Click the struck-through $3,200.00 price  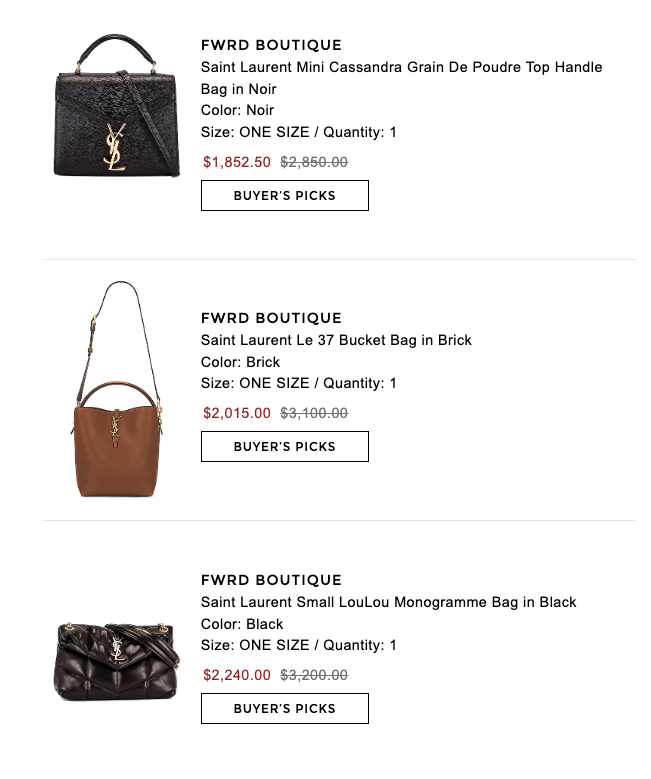pyautogui.click(x=314, y=675)
